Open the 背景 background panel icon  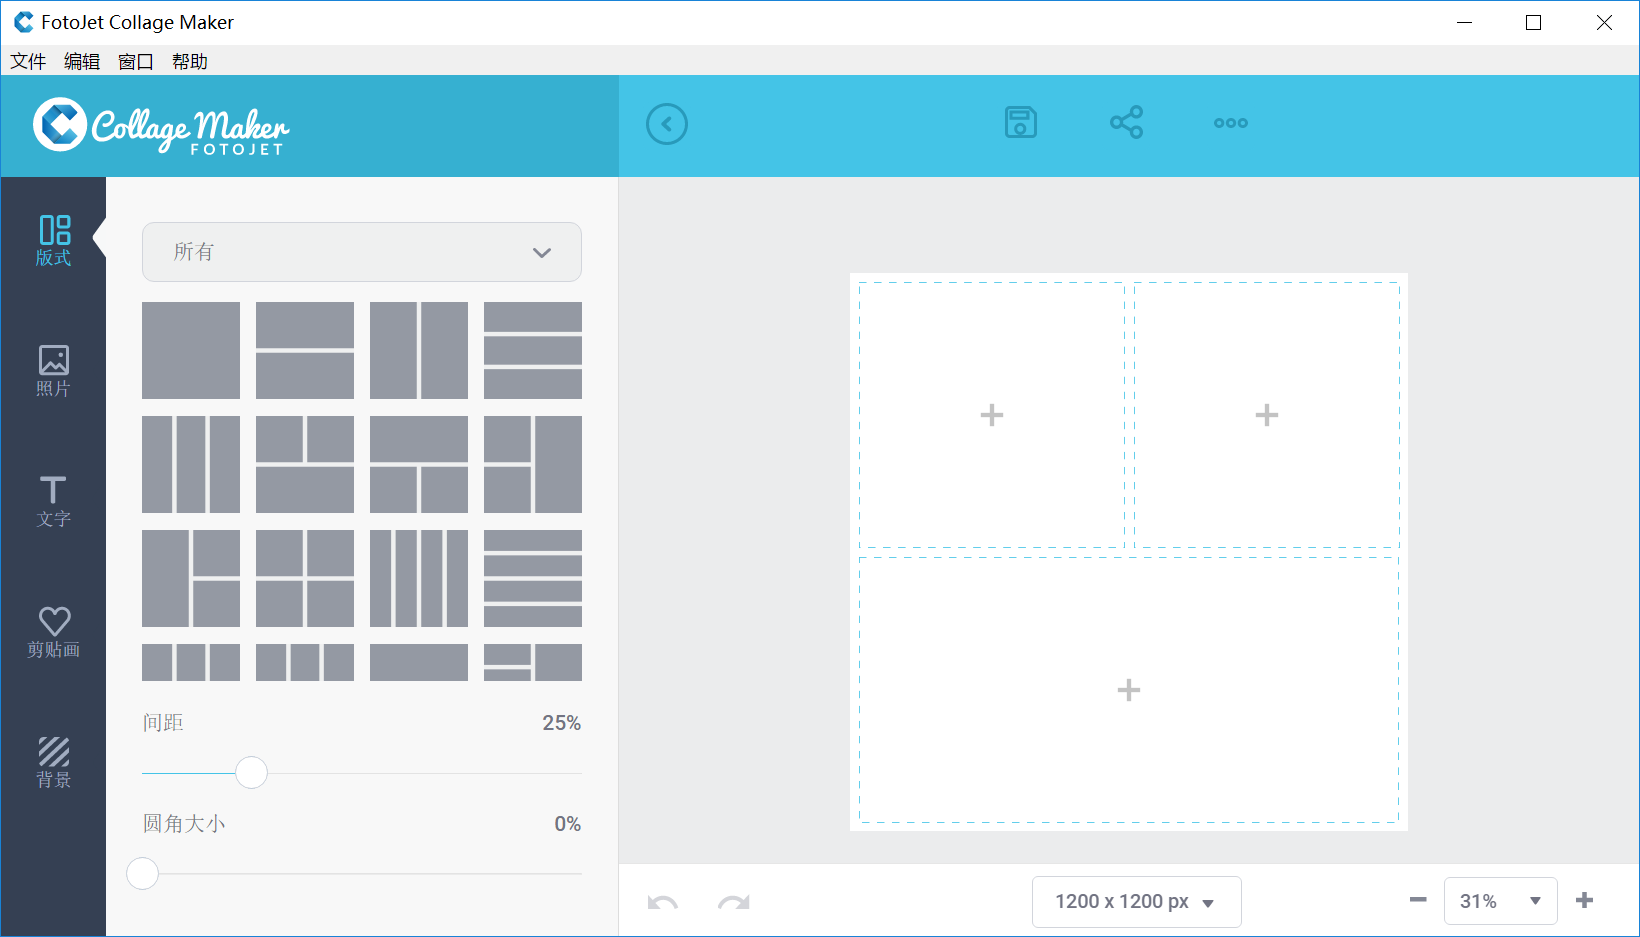click(x=54, y=762)
